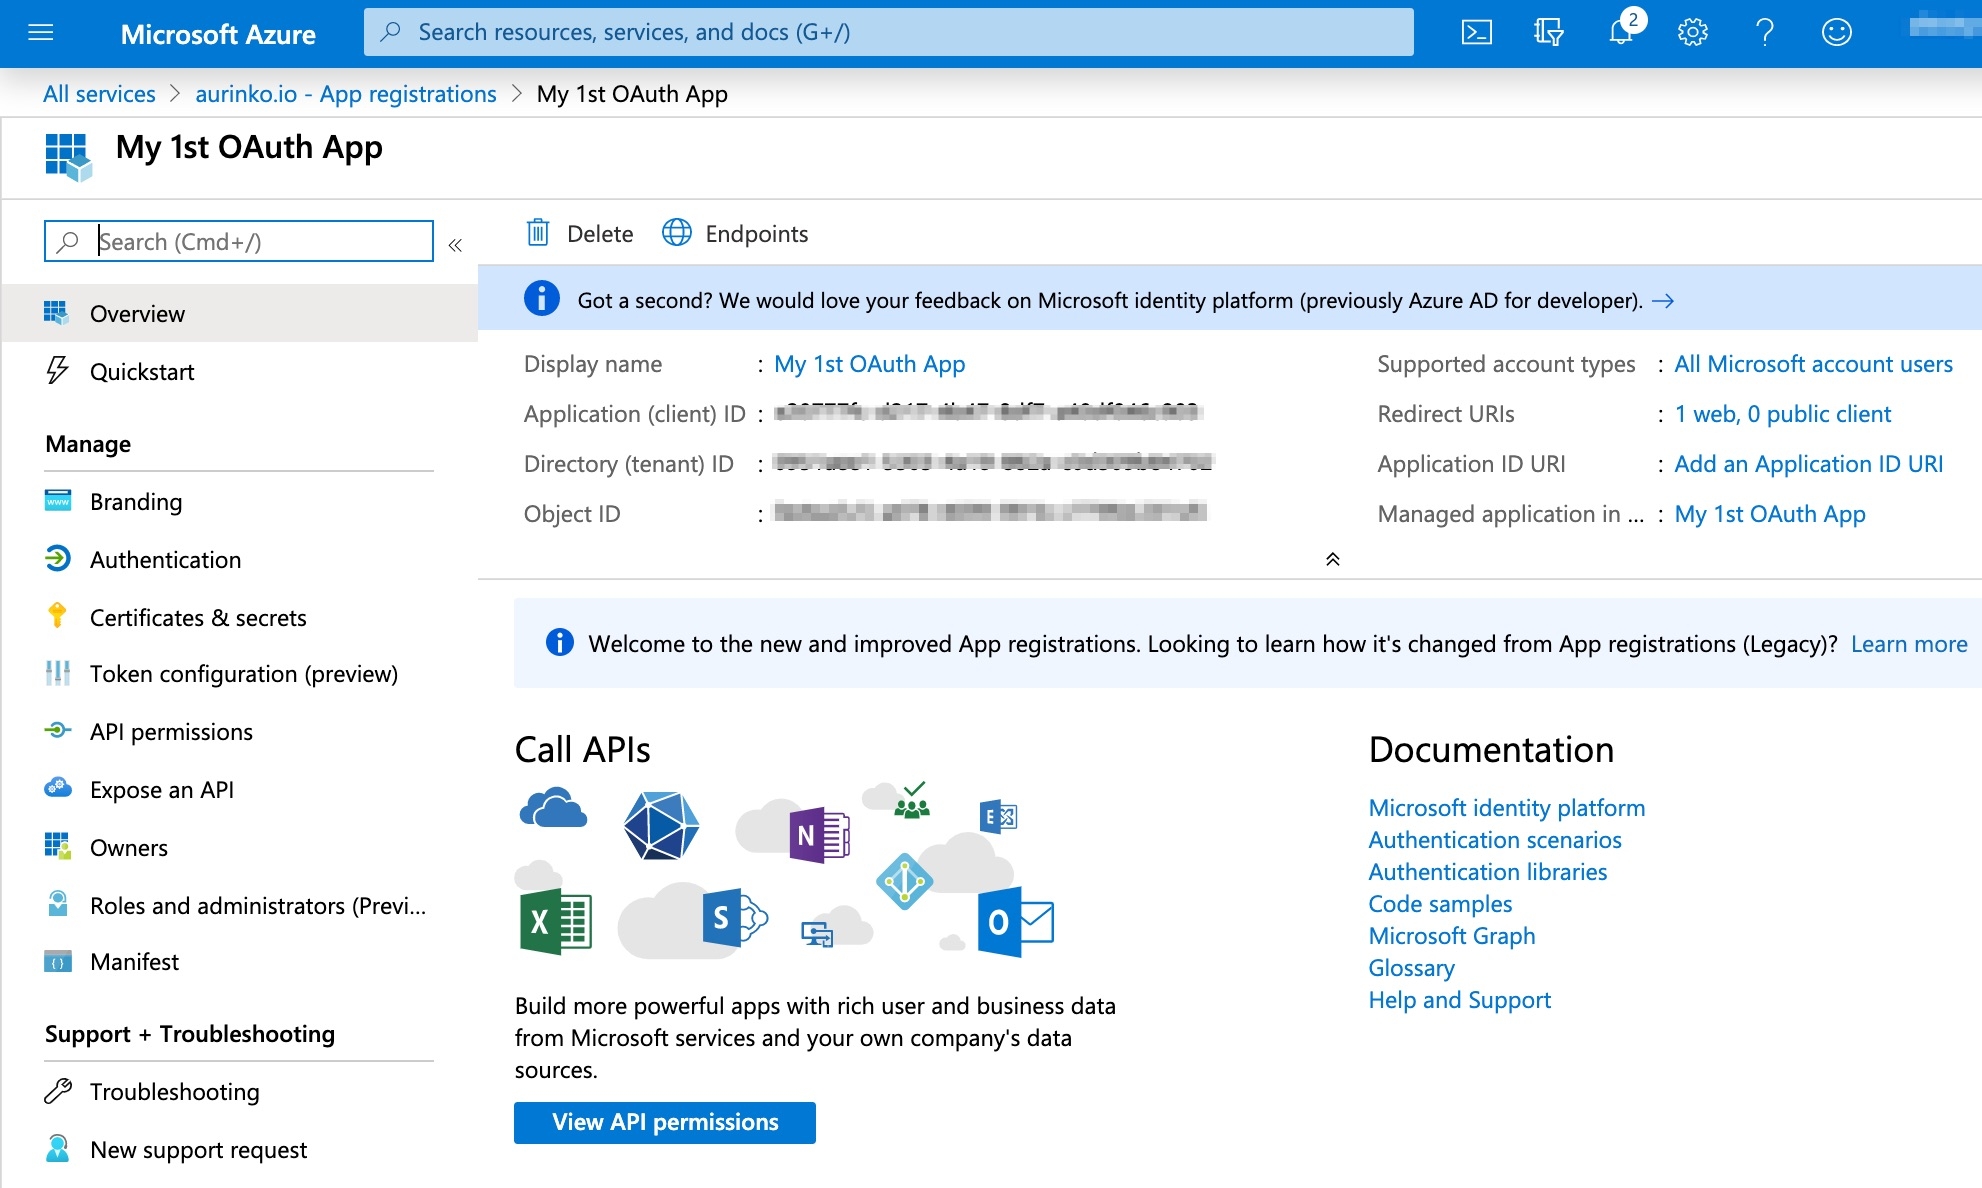The height and width of the screenshot is (1188, 1982).
Task: Click the top search resources bar
Action: point(888,32)
